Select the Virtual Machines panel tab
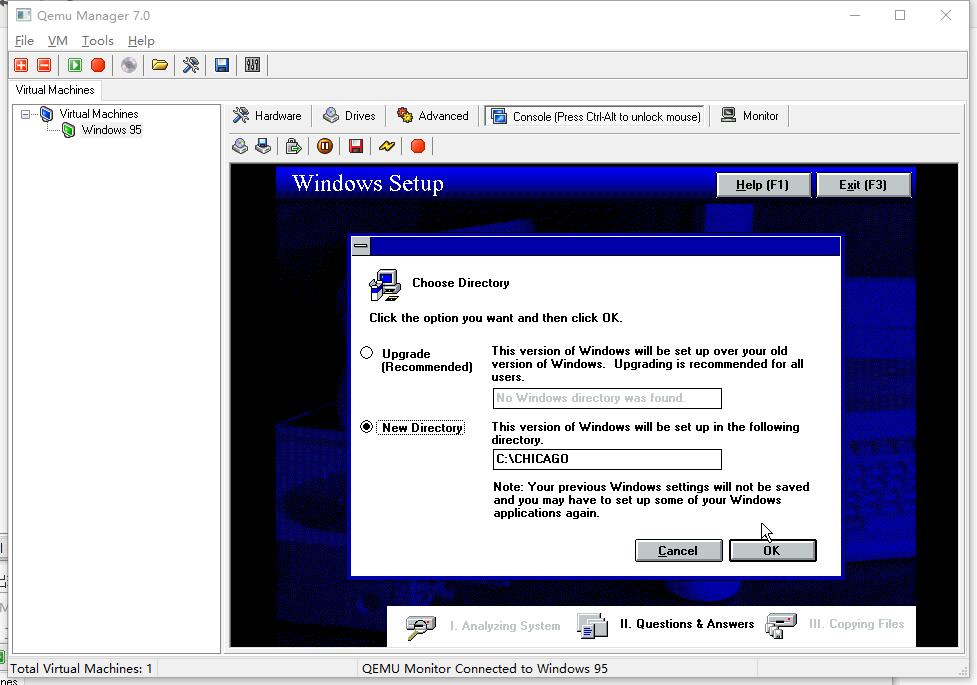 click(55, 90)
